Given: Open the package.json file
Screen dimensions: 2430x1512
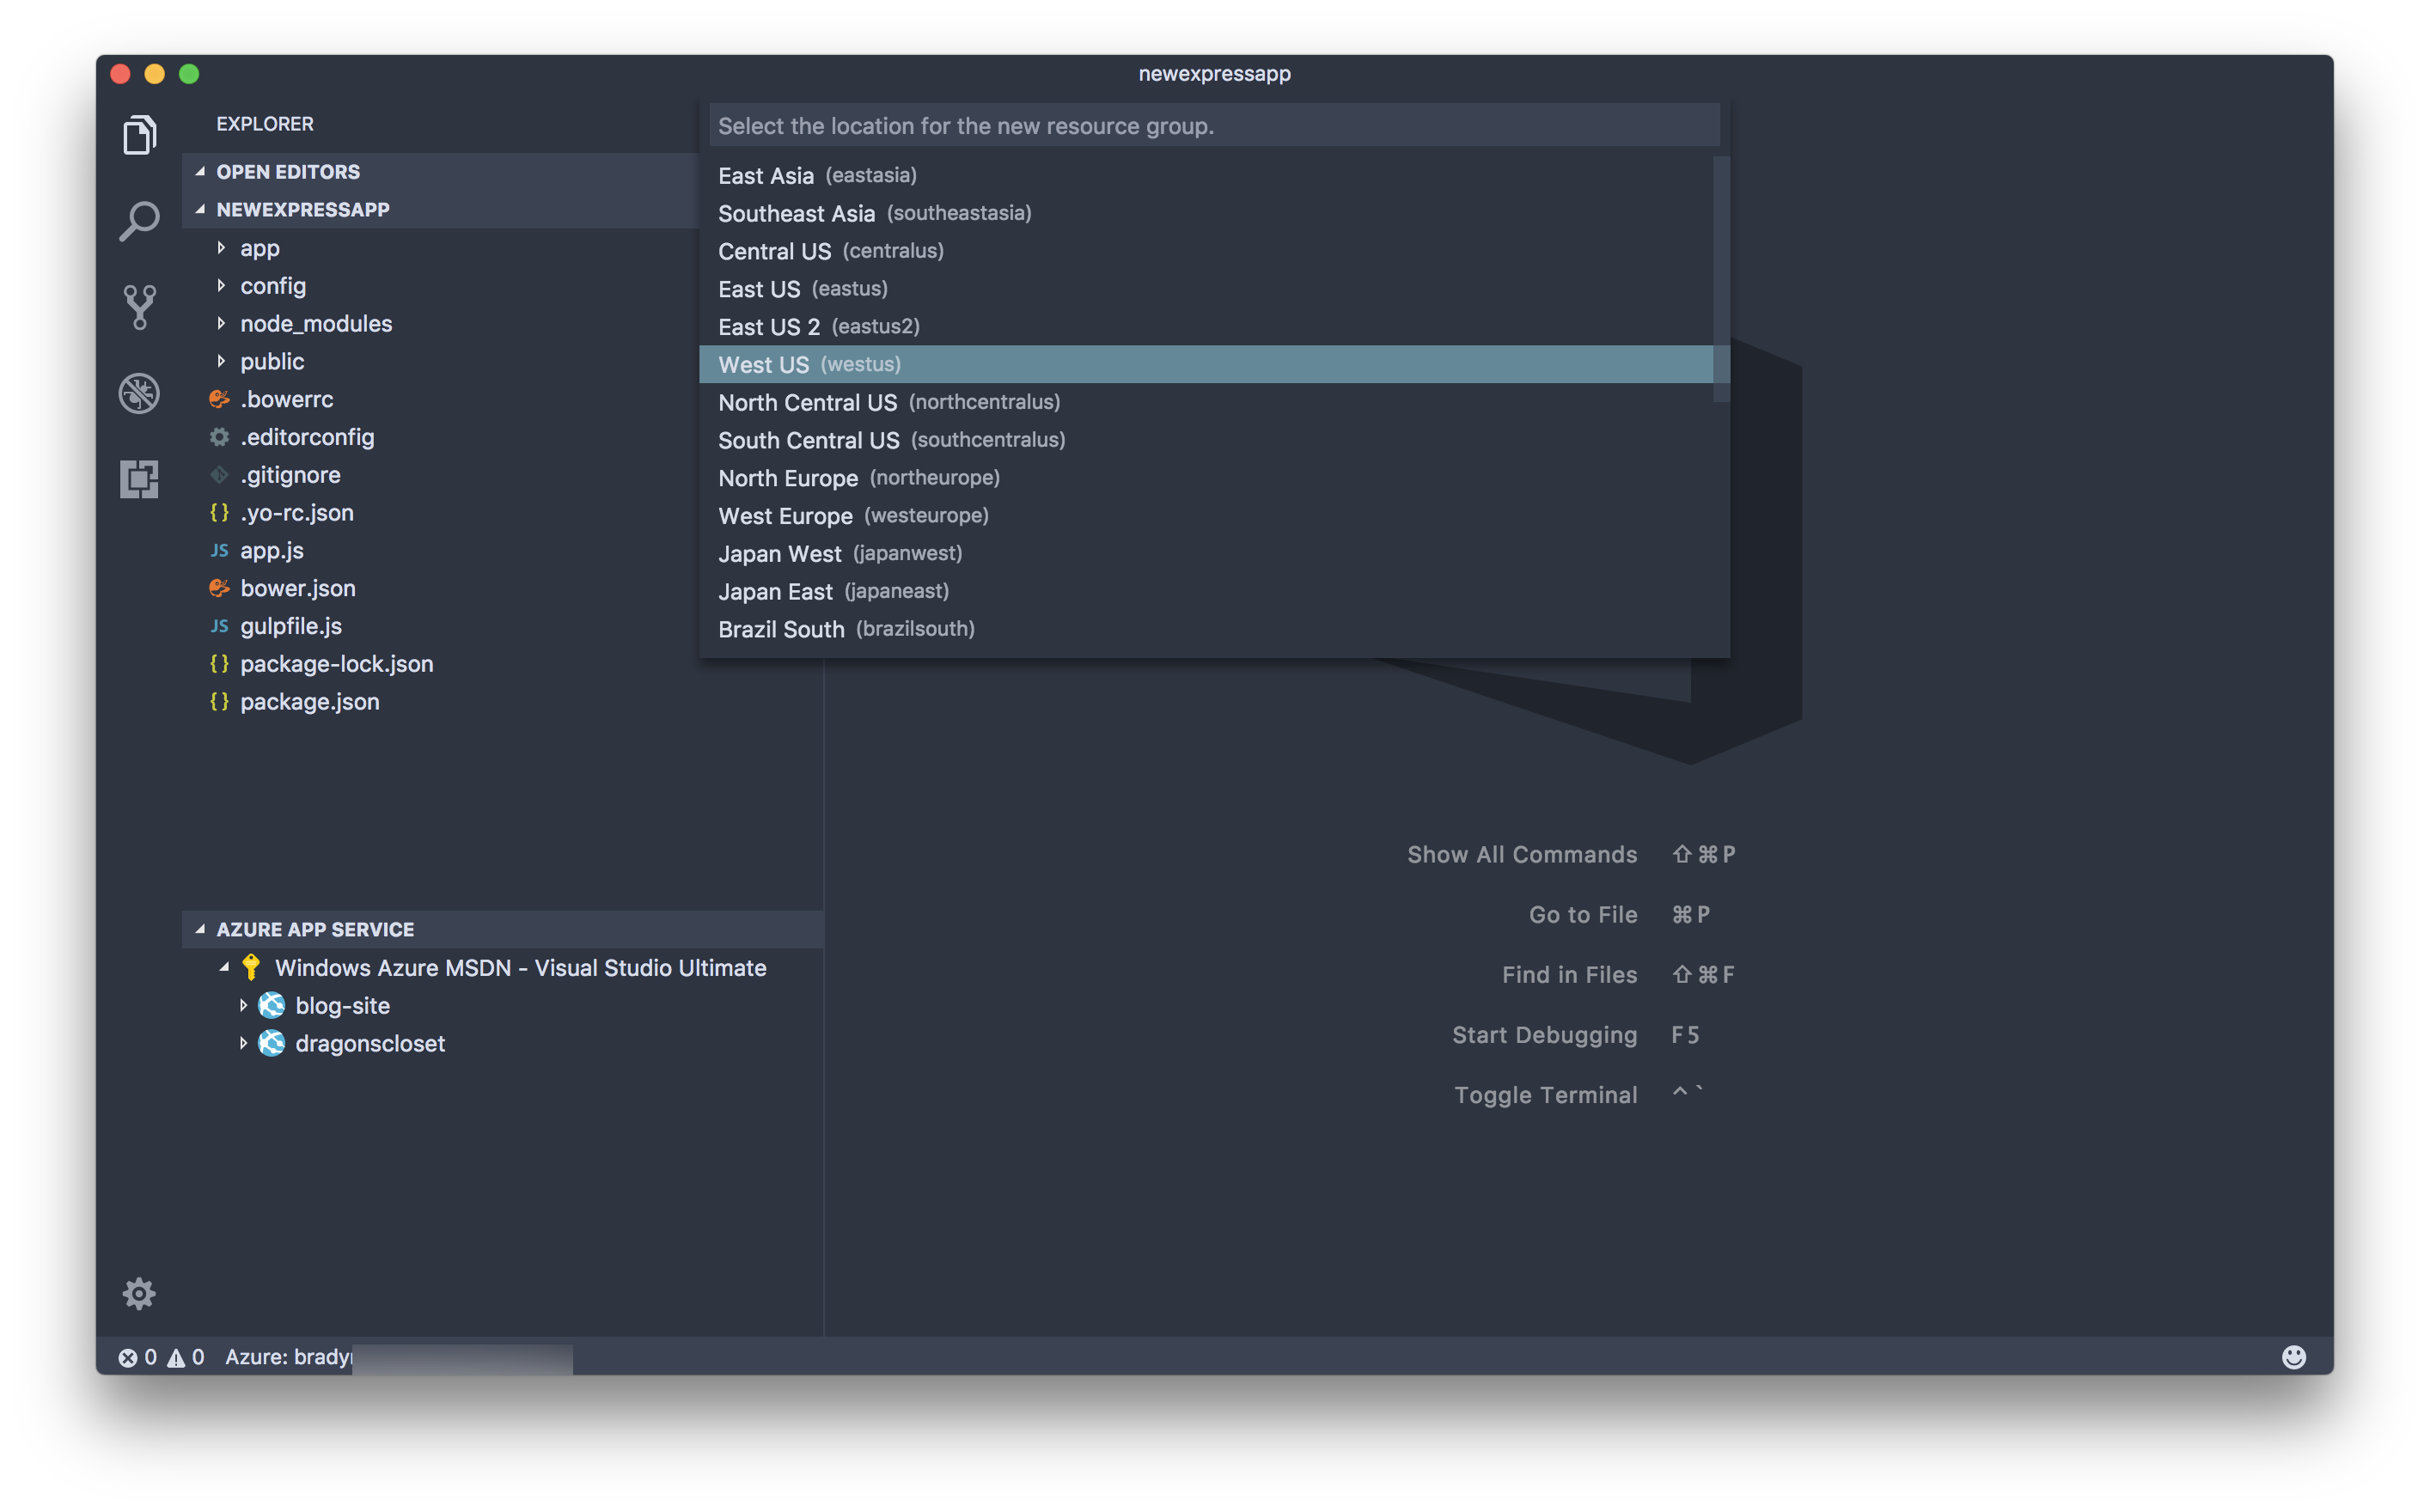Looking at the screenshot, I should pos(312,700).
